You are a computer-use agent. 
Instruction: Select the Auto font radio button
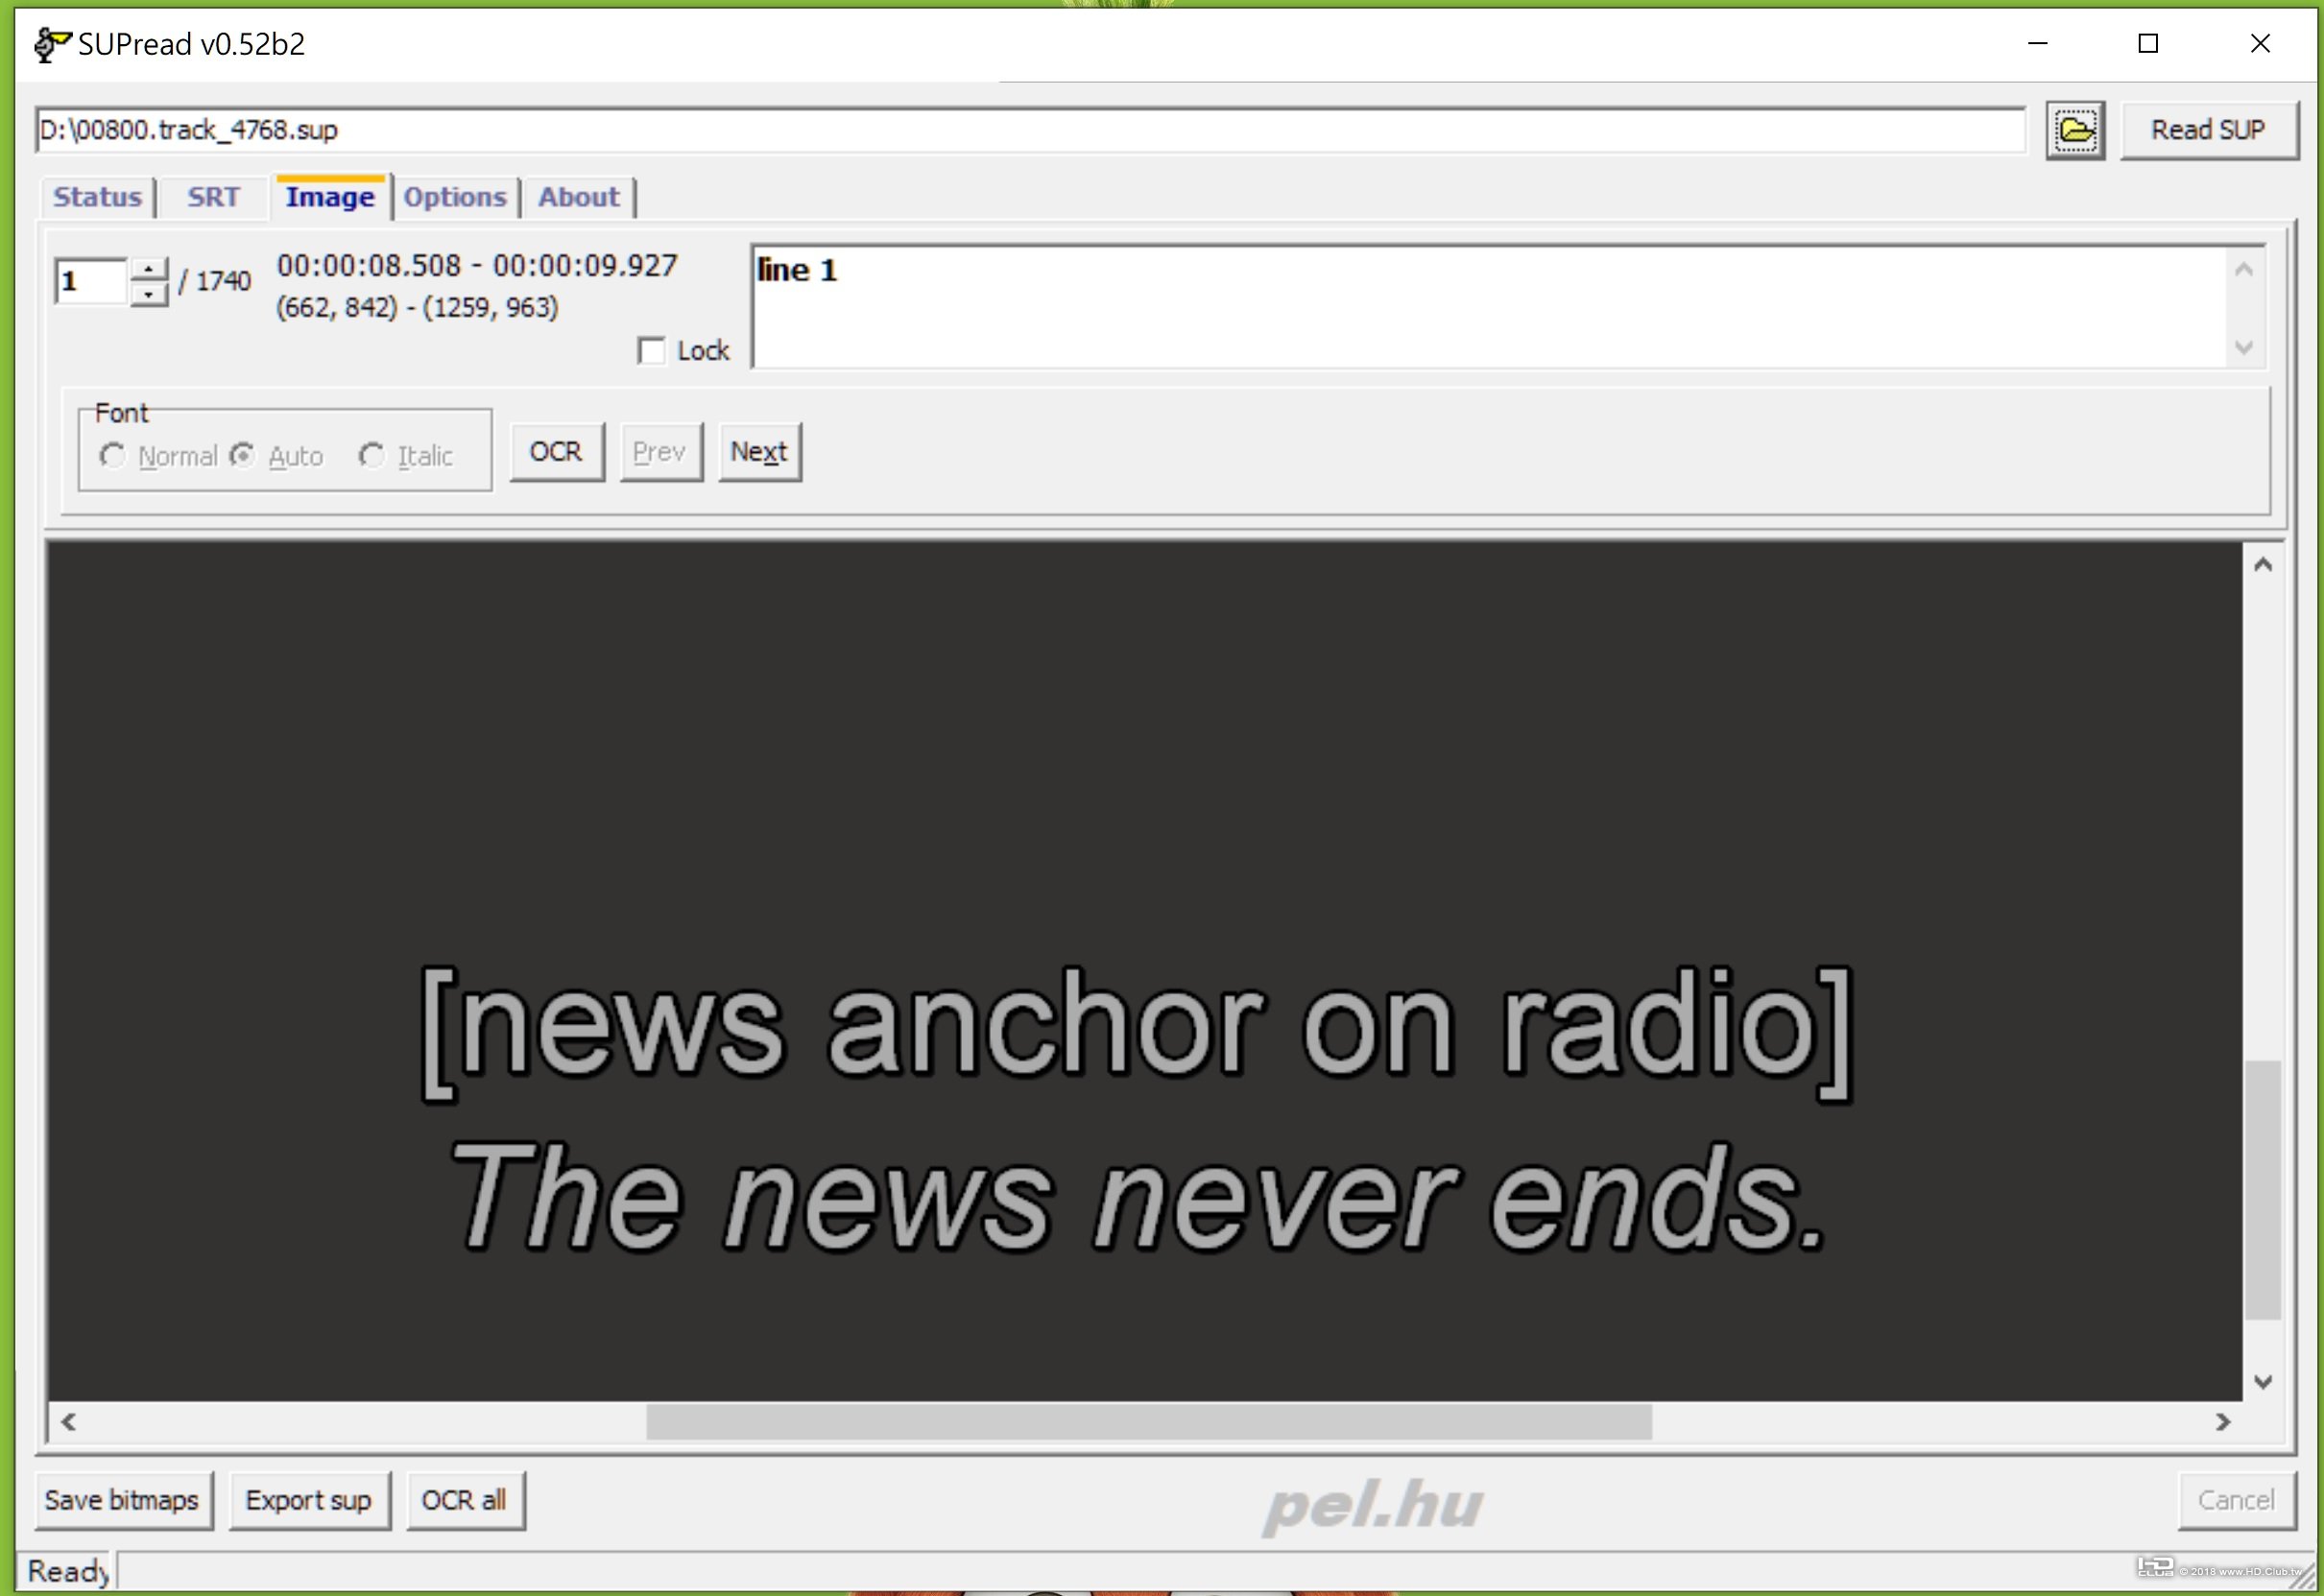point(242,456)
